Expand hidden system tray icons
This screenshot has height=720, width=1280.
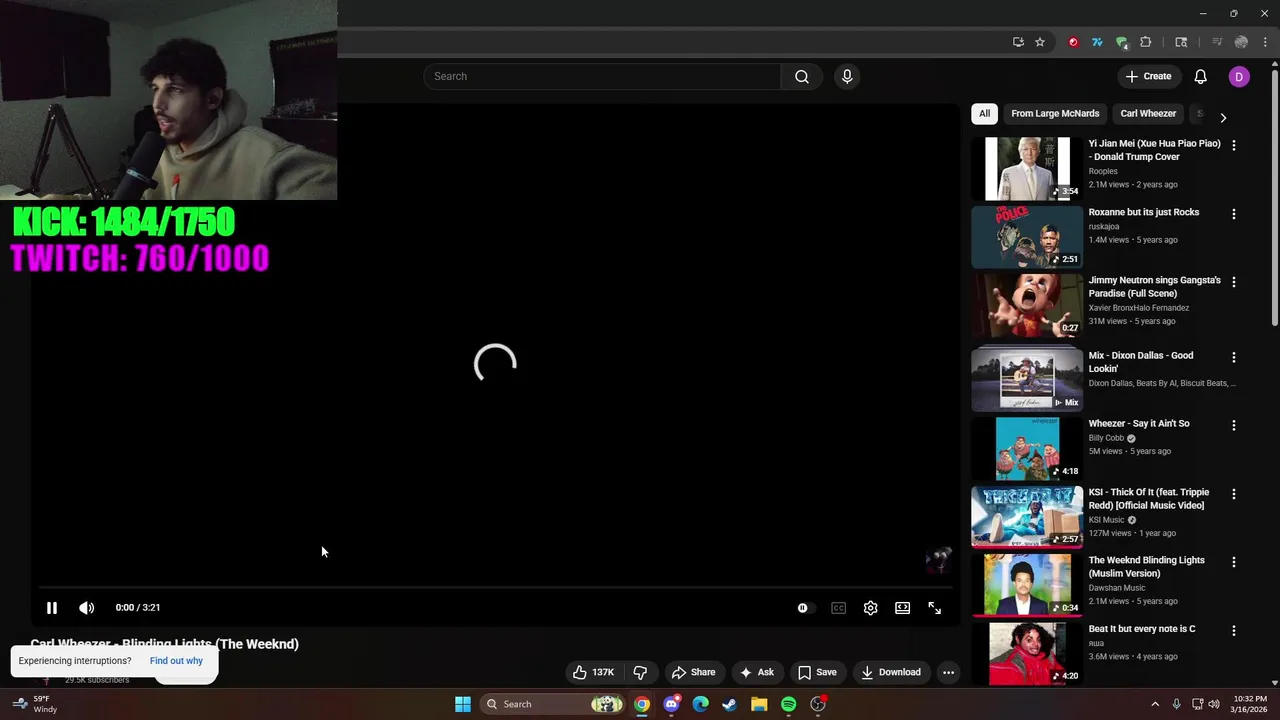[1155, 704]
